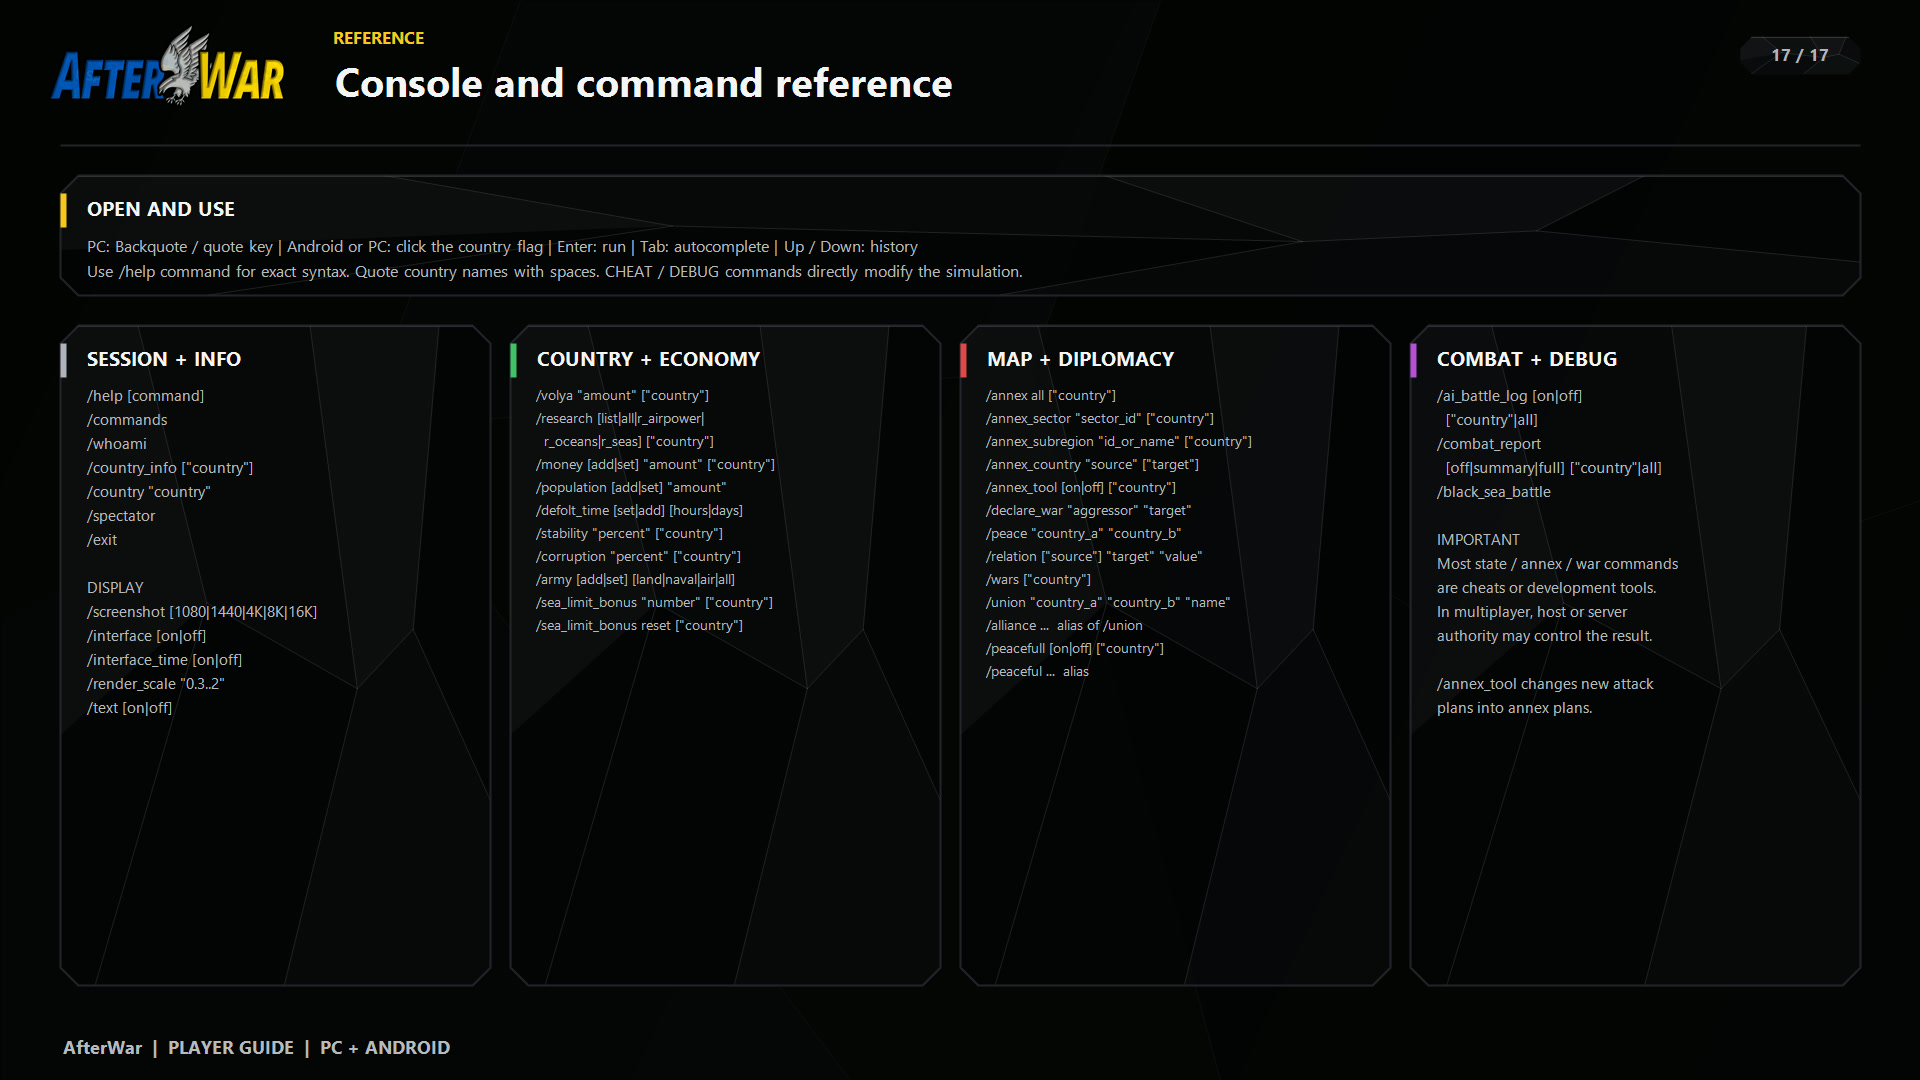This screenshot has height=1080, width=1920.
Task: Click the r_oceans|r_seas continuation line
Action: 629,442
